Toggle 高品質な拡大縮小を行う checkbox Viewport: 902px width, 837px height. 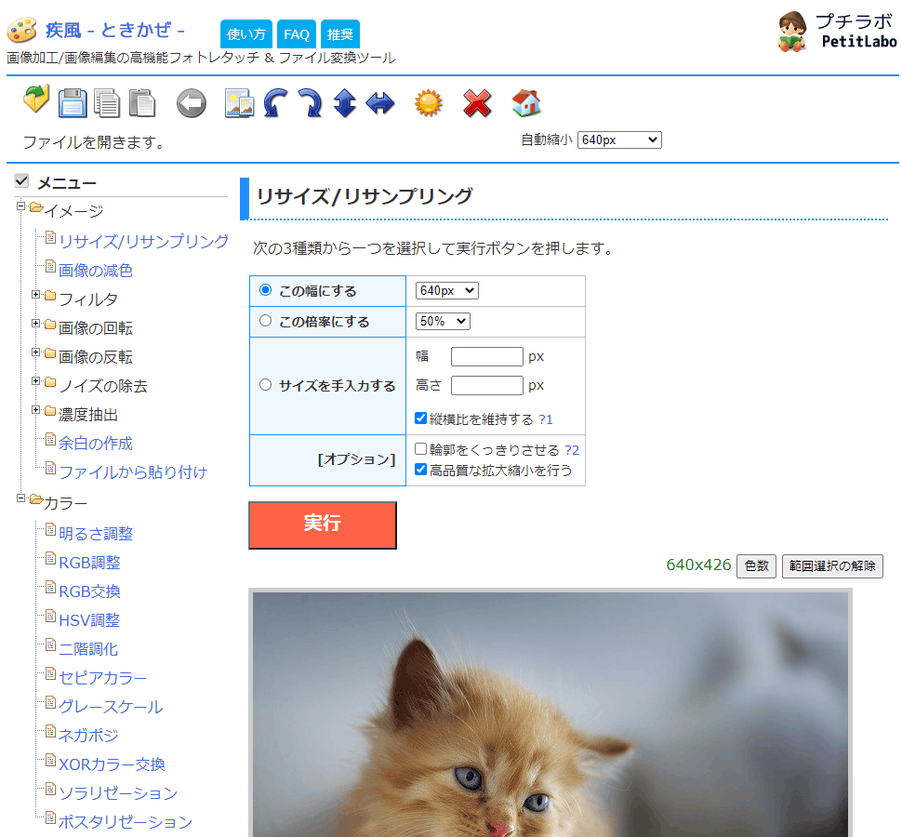coord(421,469)
